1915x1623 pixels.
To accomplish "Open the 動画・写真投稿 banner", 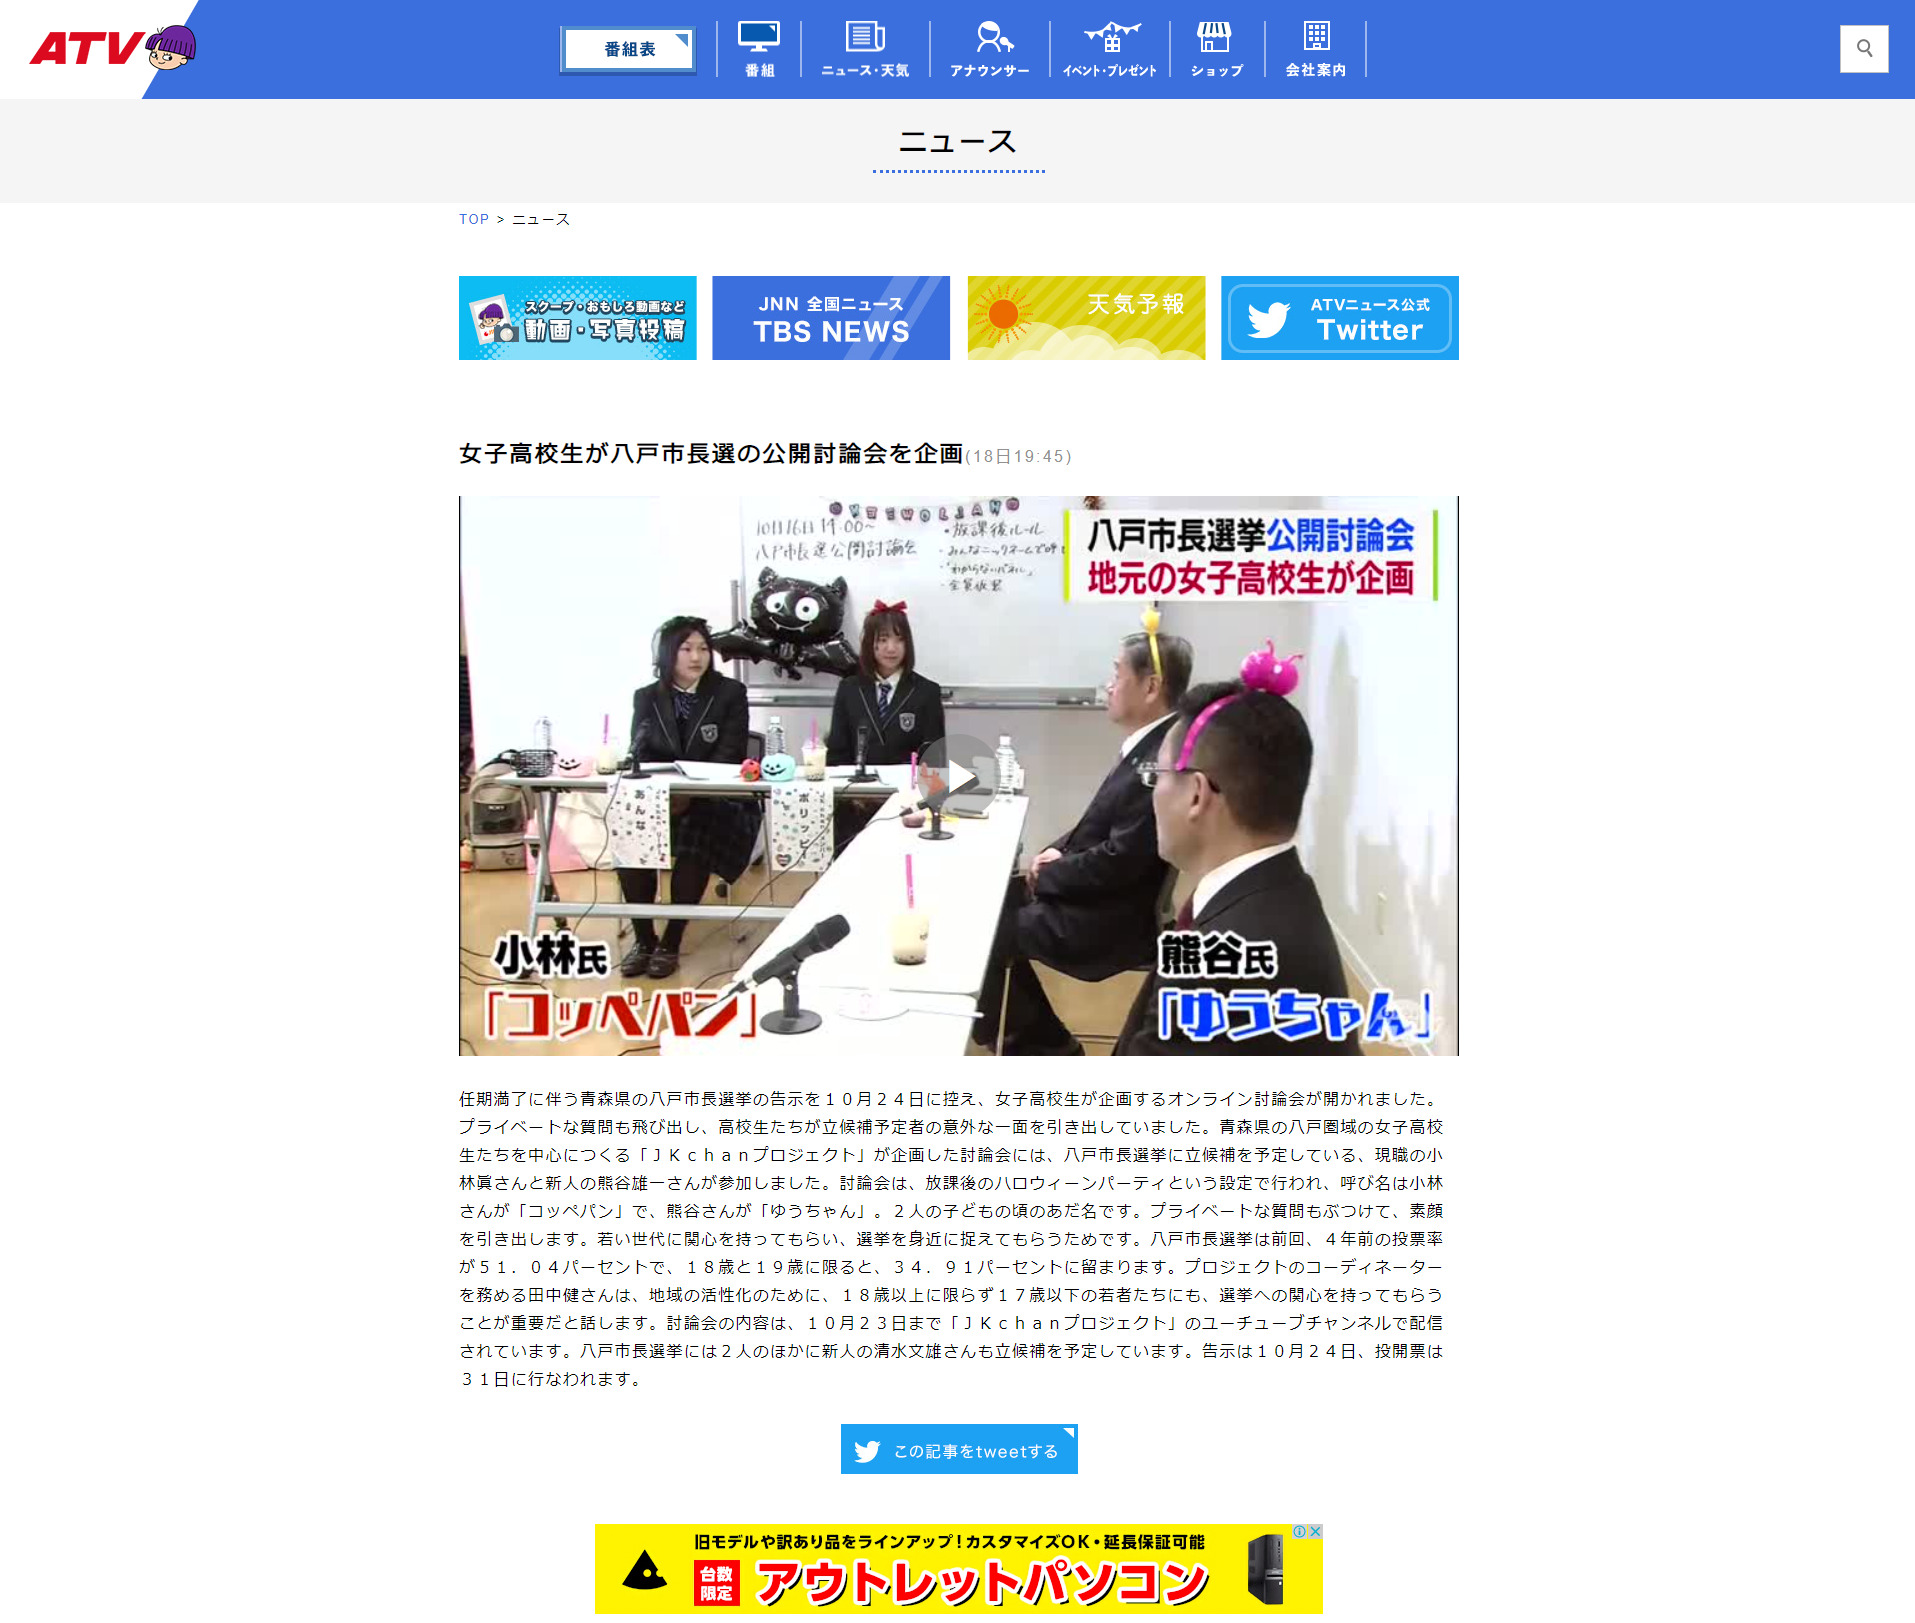I will [578, 318].
